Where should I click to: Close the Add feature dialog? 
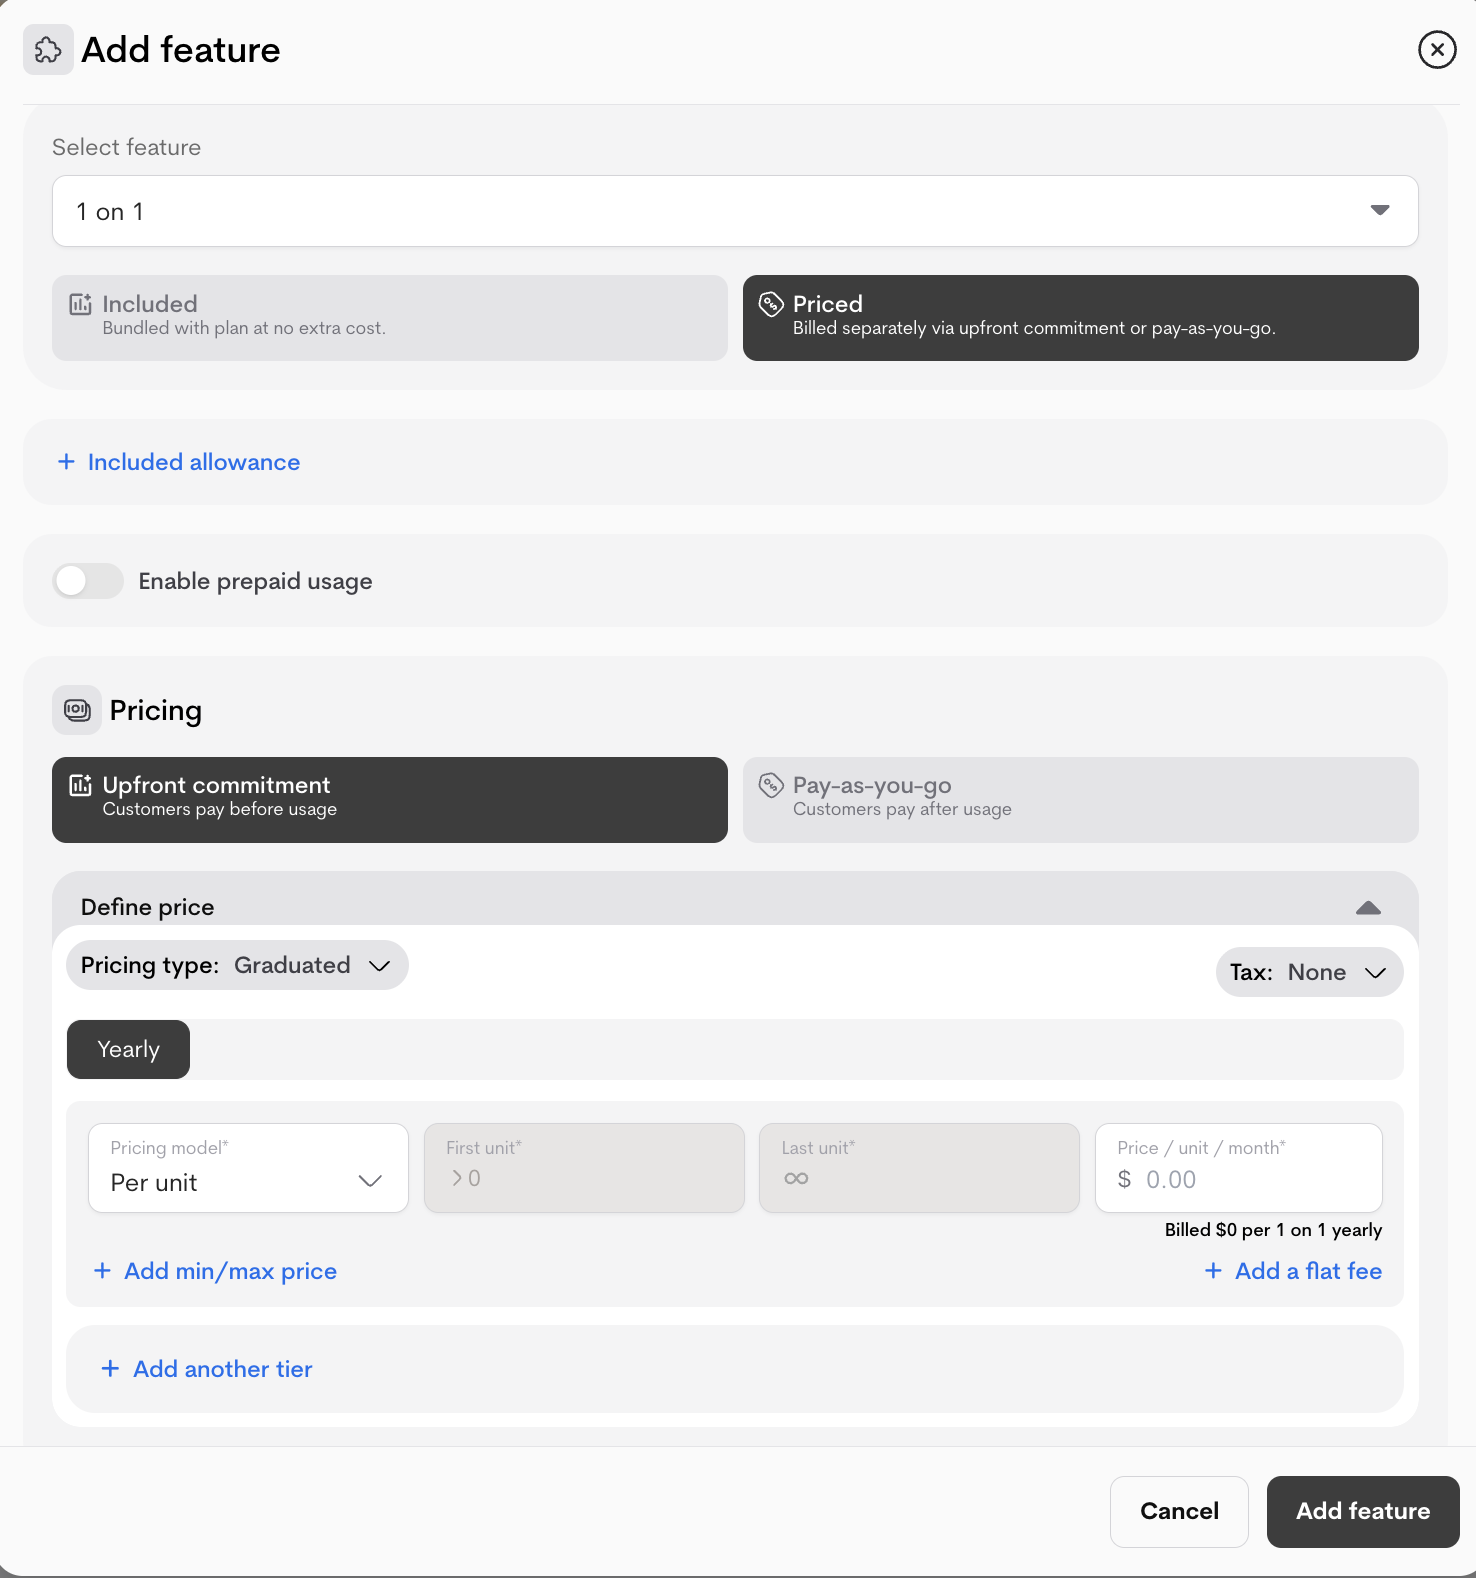[x=1436, y=49]
